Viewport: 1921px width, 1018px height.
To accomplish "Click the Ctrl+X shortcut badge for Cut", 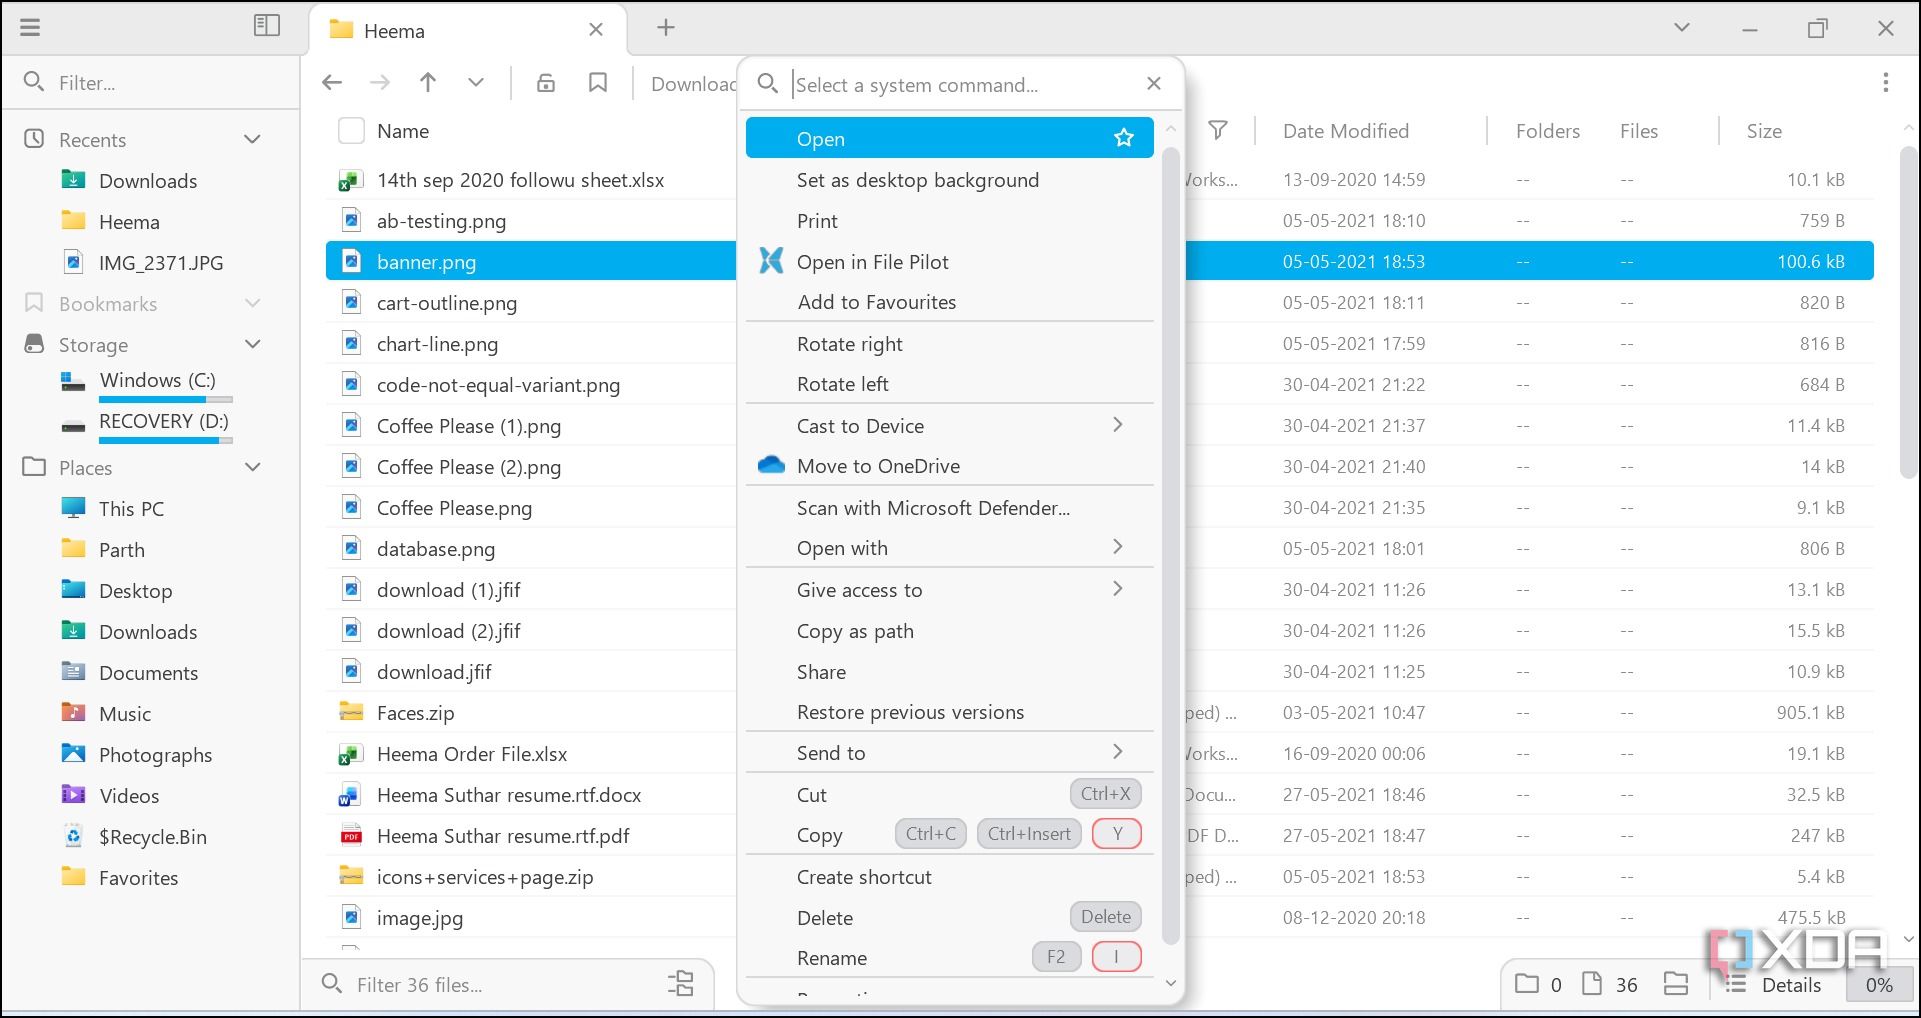I will [1105, 794].
